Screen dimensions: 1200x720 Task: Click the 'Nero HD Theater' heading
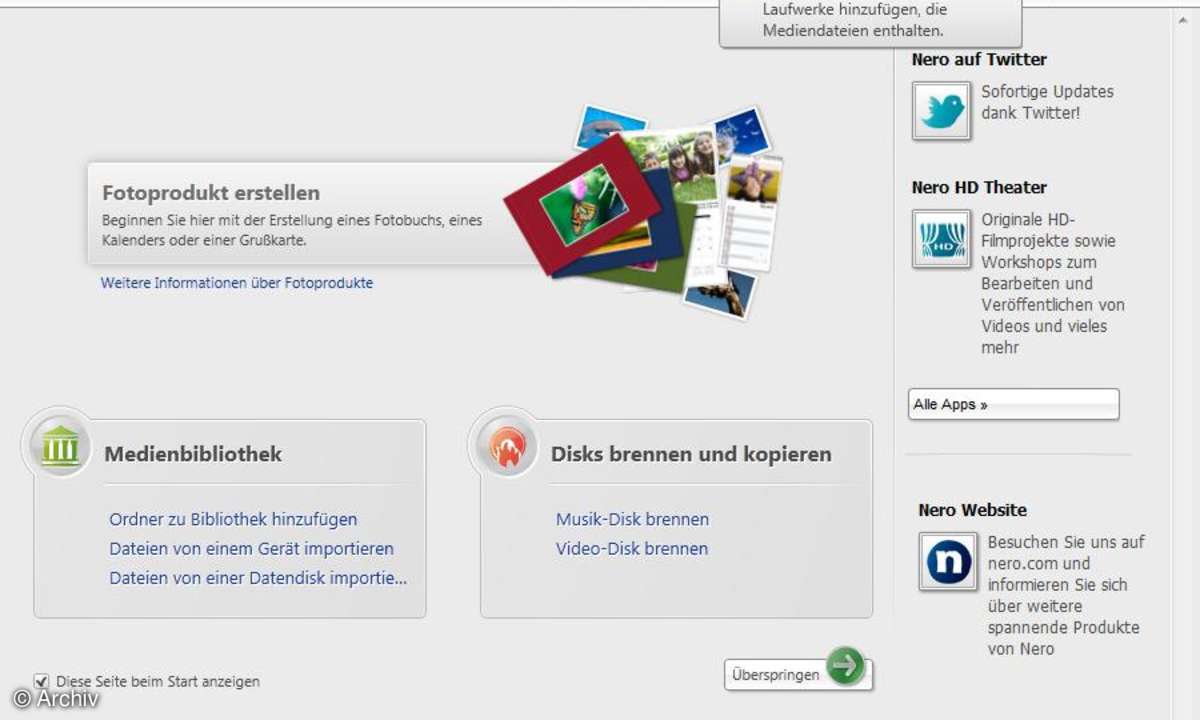pyautogui.click(x=979, y=188)
